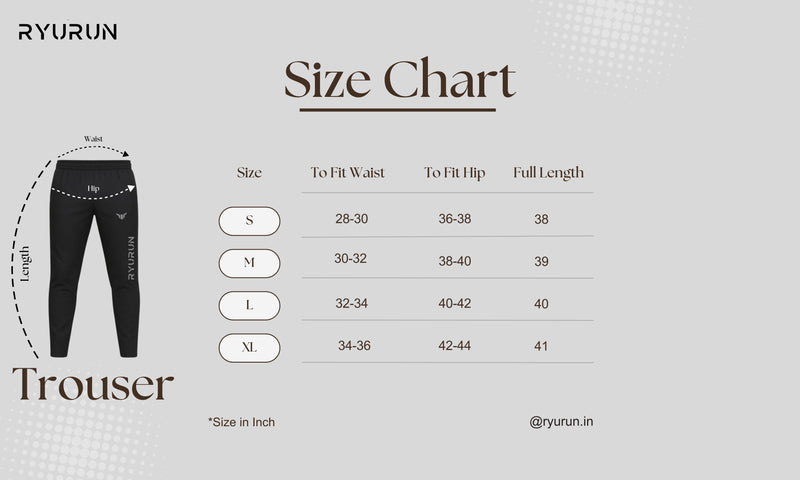Click the 28-30 waist value
800x480 pixels.
[351, 218]
